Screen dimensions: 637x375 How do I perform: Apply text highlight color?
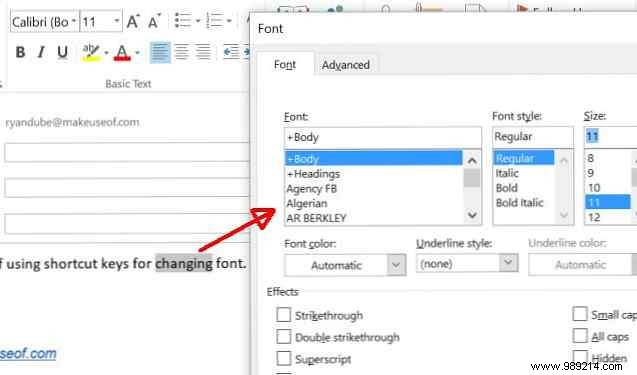click(x=91, y=52)
